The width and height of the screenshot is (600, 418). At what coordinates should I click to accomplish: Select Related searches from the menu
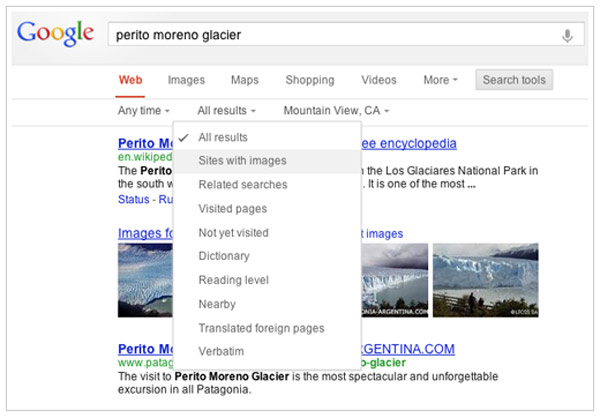coord(267,185)
